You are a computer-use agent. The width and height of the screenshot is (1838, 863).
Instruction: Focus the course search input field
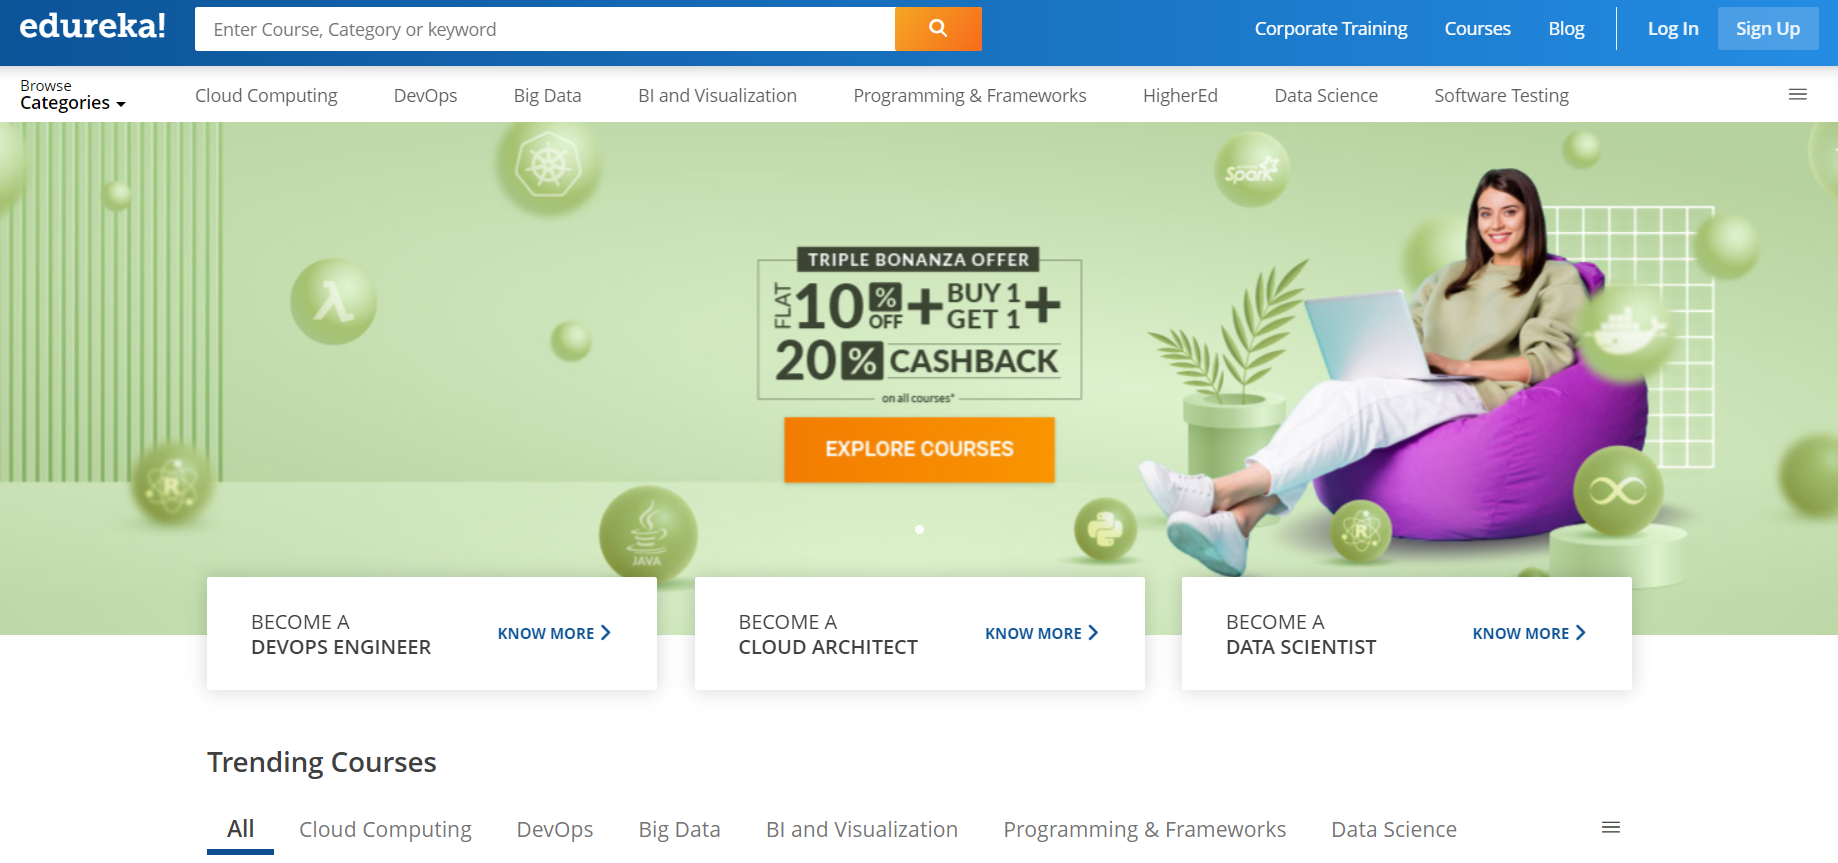[x=545, y=30]
